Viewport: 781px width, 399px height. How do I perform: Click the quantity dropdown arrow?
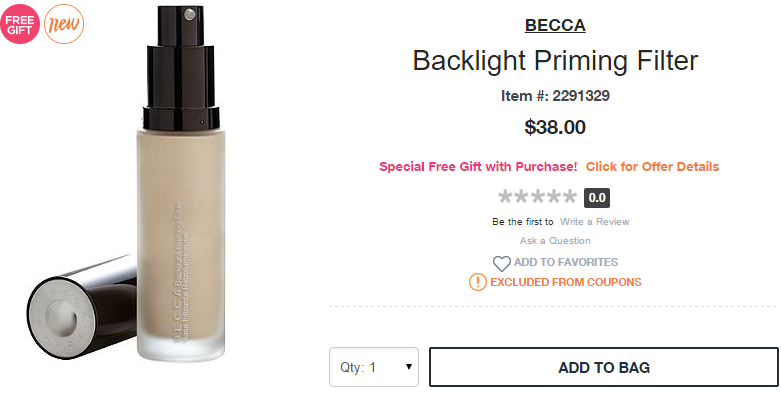(x=409, y=367)
